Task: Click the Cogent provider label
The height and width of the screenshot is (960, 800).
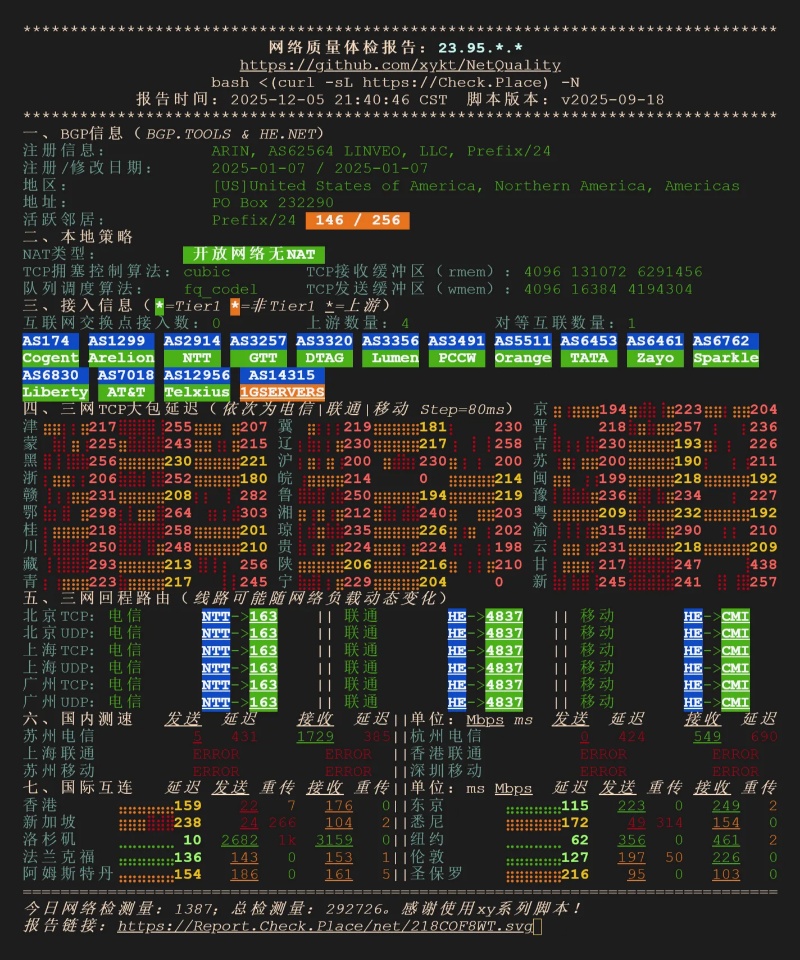Action: pyautogui.click(x=51, y=358)
